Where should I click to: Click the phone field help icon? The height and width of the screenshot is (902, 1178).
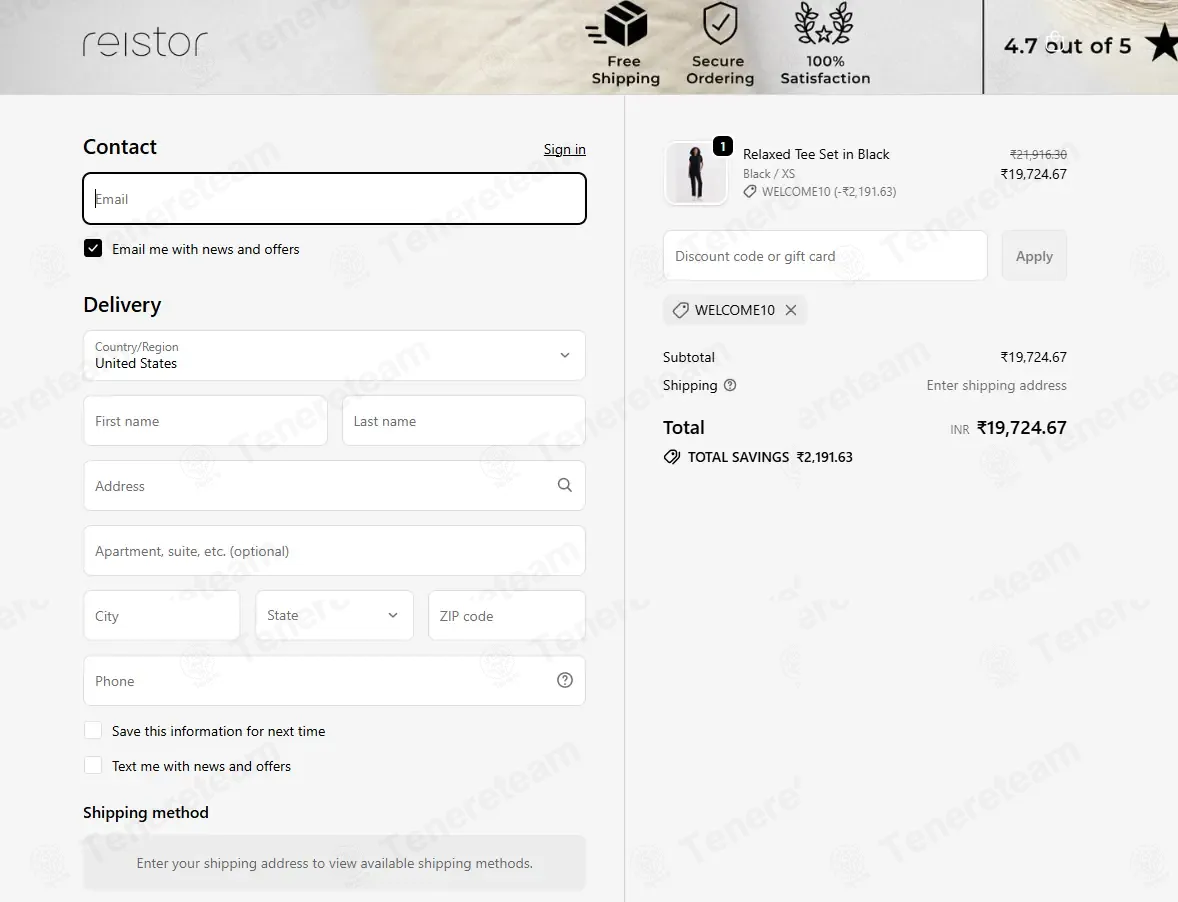click(x=565, y=680)
